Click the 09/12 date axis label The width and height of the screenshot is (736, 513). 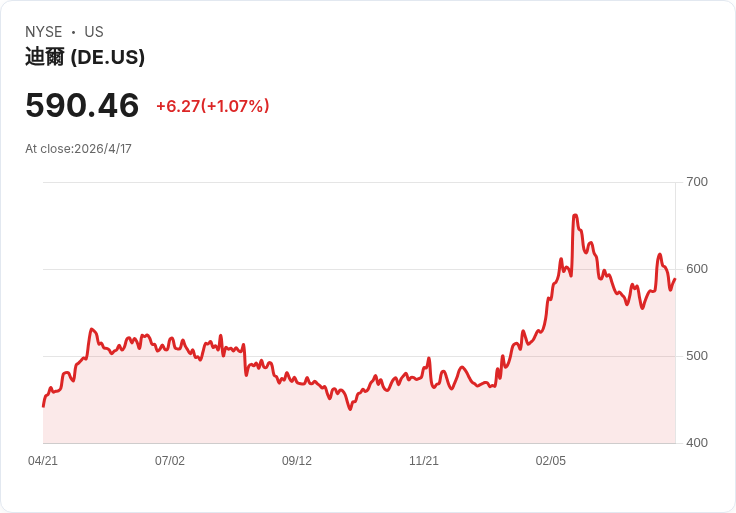tap(297, 461)
